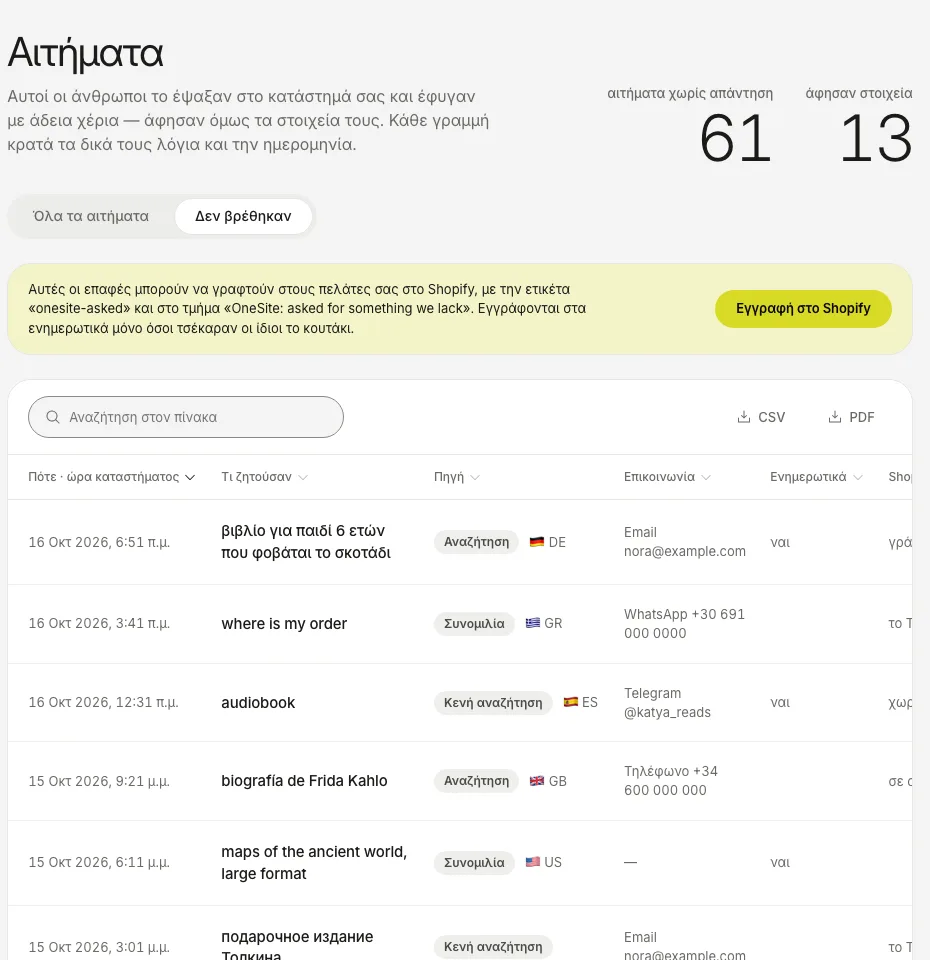Sort by the Πότε · ώρα καταστήματος column

[111, 477]
